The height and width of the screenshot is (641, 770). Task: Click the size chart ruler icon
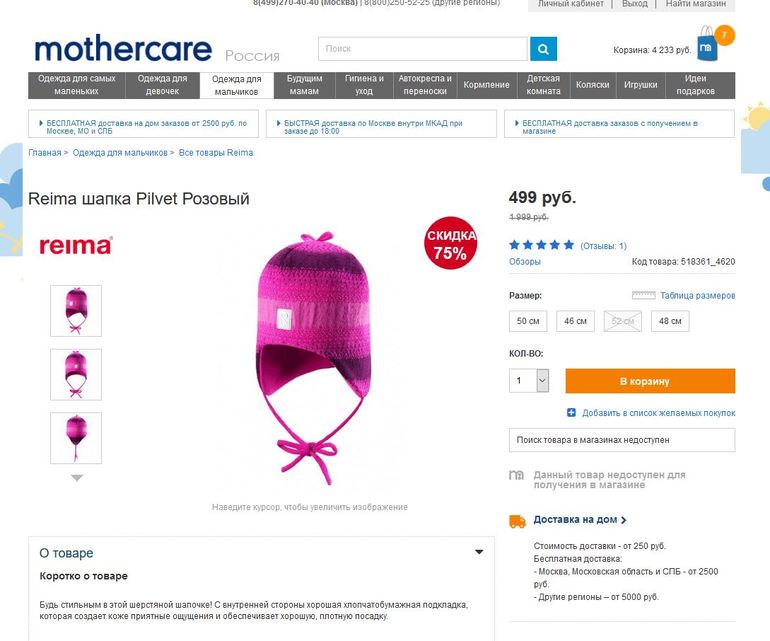643,295
